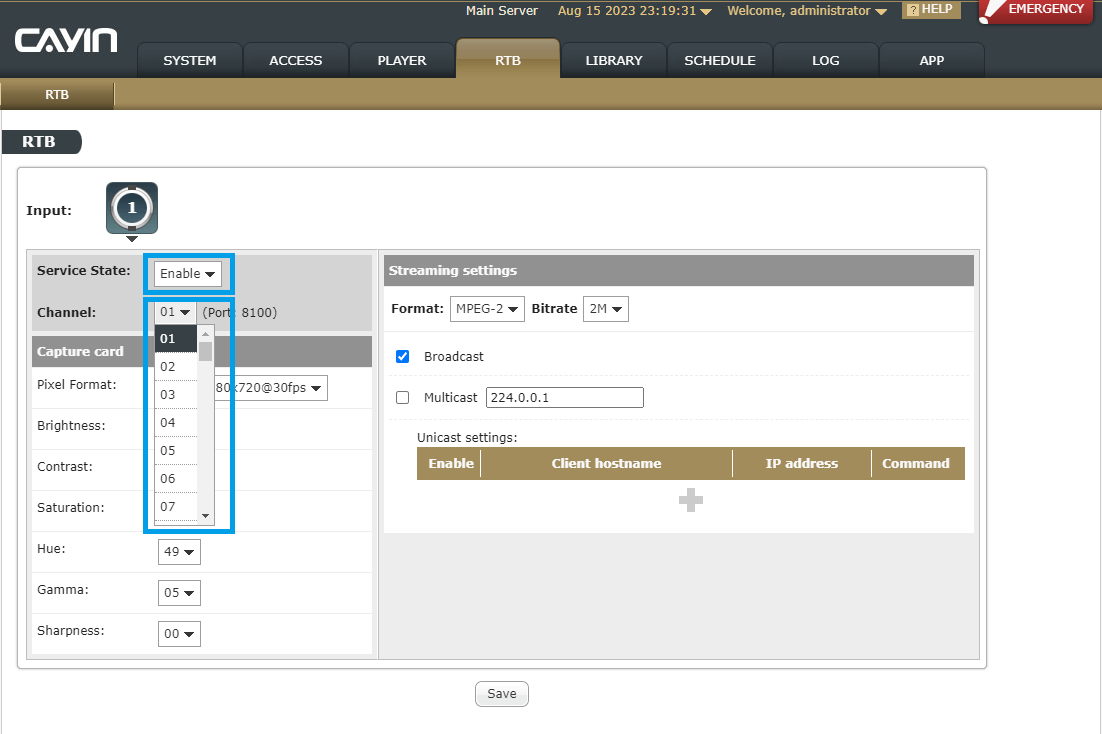
Task: Click the CAYIN logo
Action: [66, 40]
